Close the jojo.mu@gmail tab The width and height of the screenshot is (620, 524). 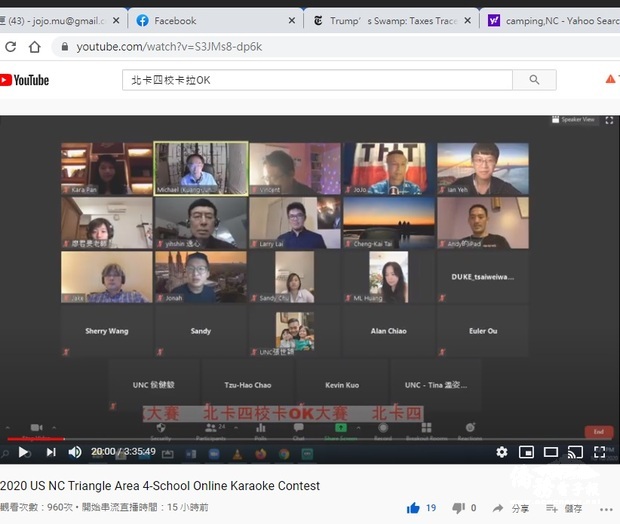116,21
